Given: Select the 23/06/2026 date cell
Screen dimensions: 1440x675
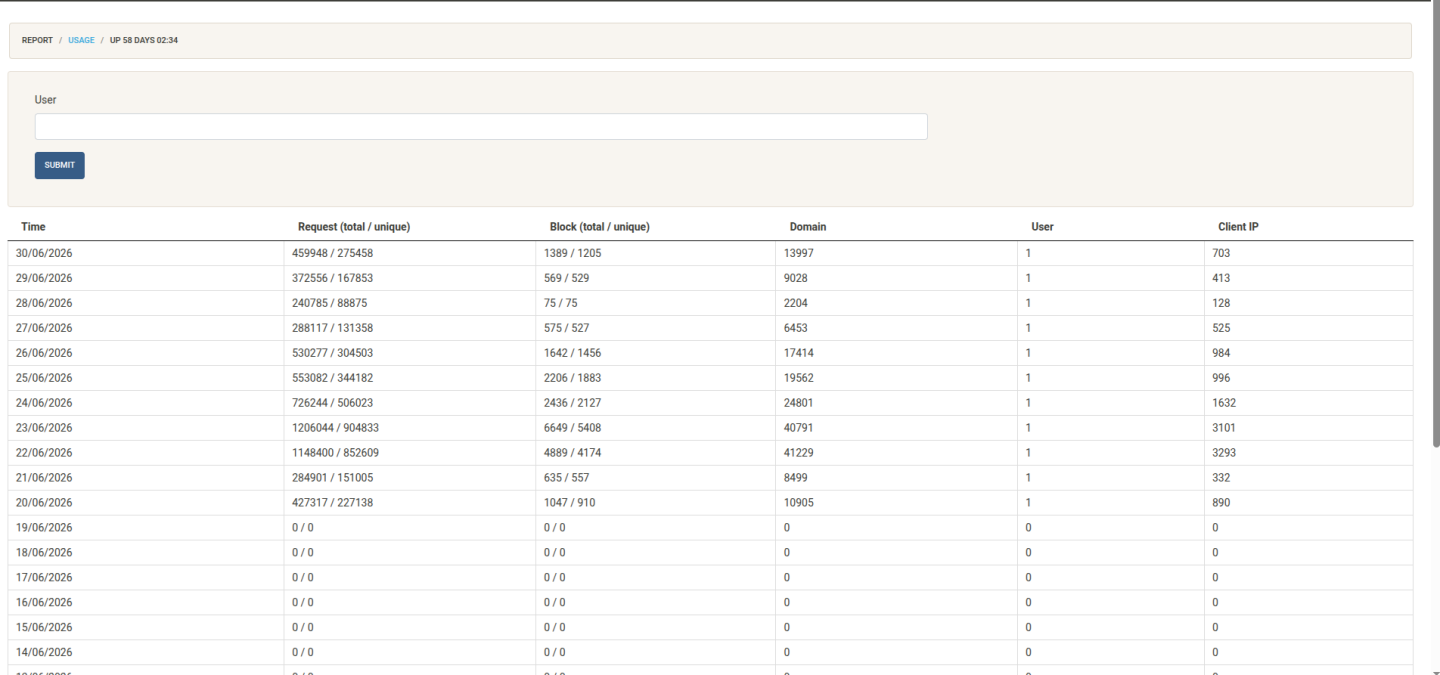Looking at the screenshot, I should (x=44, y=428).
